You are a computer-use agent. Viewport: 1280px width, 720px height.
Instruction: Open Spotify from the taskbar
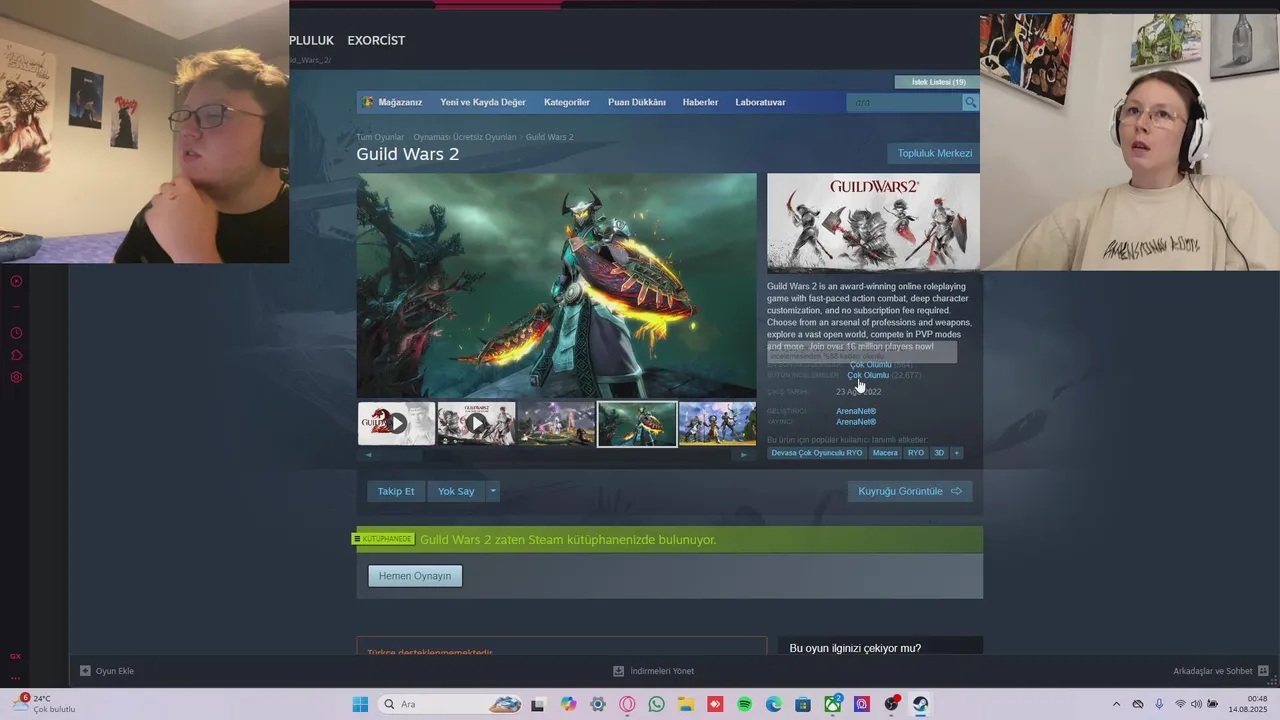744,704
